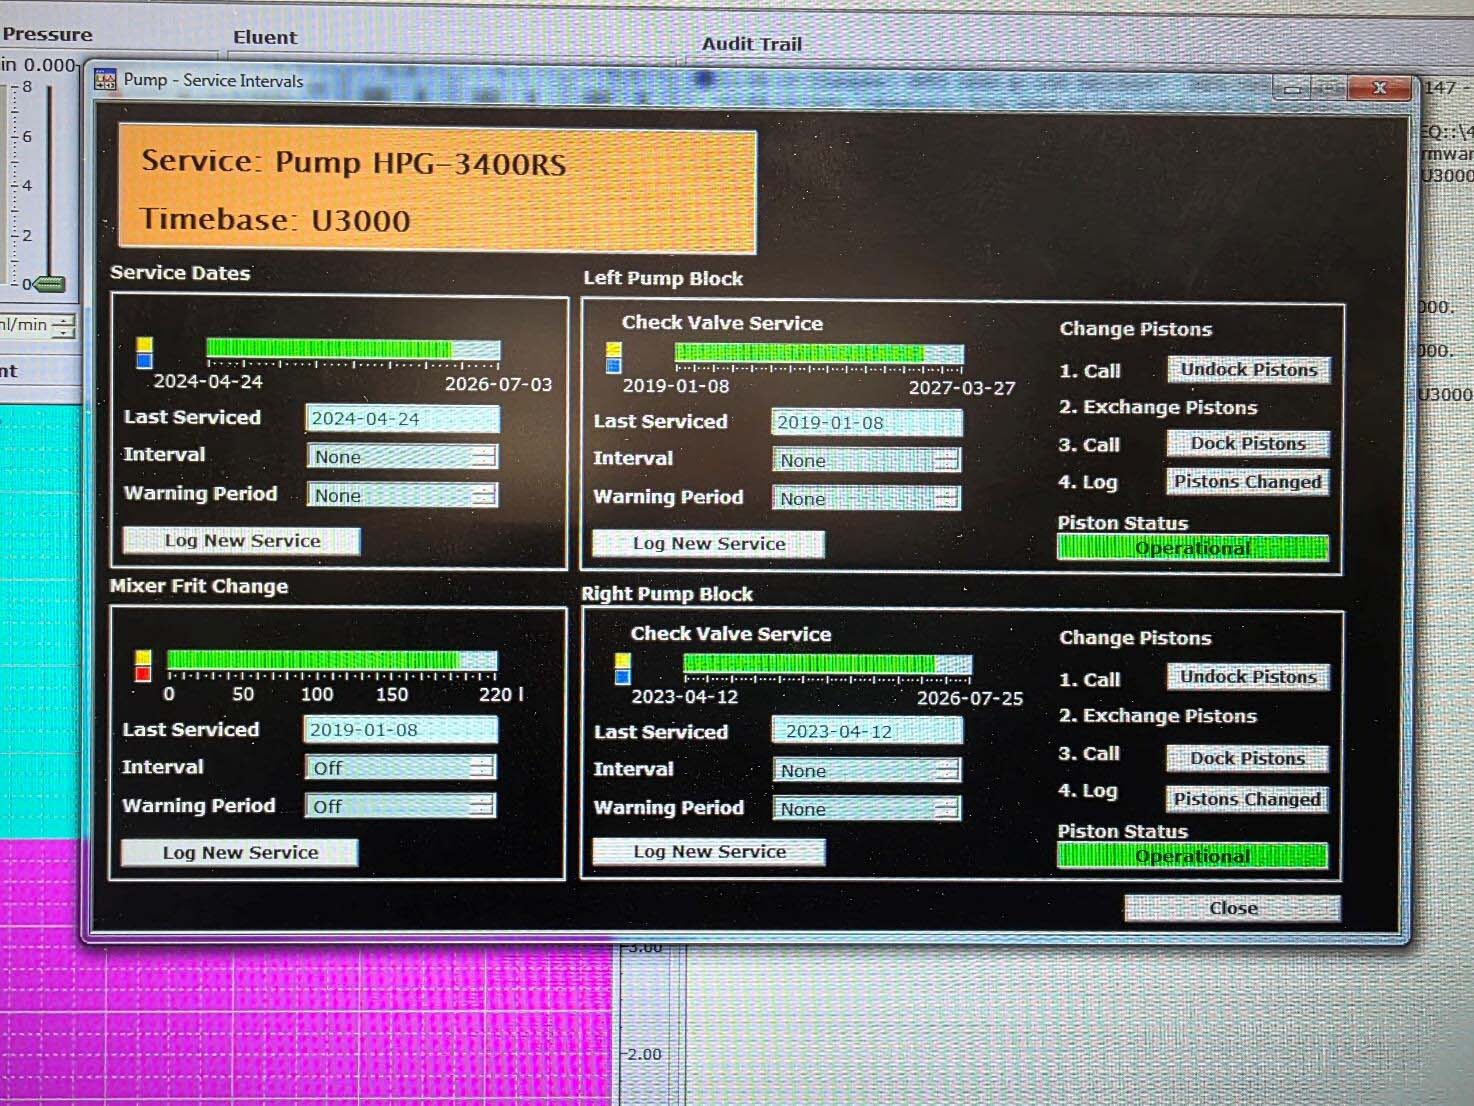Click the date '2026-07-03' under Service Dates bar

pyautogui.click(x=498, y=384)
